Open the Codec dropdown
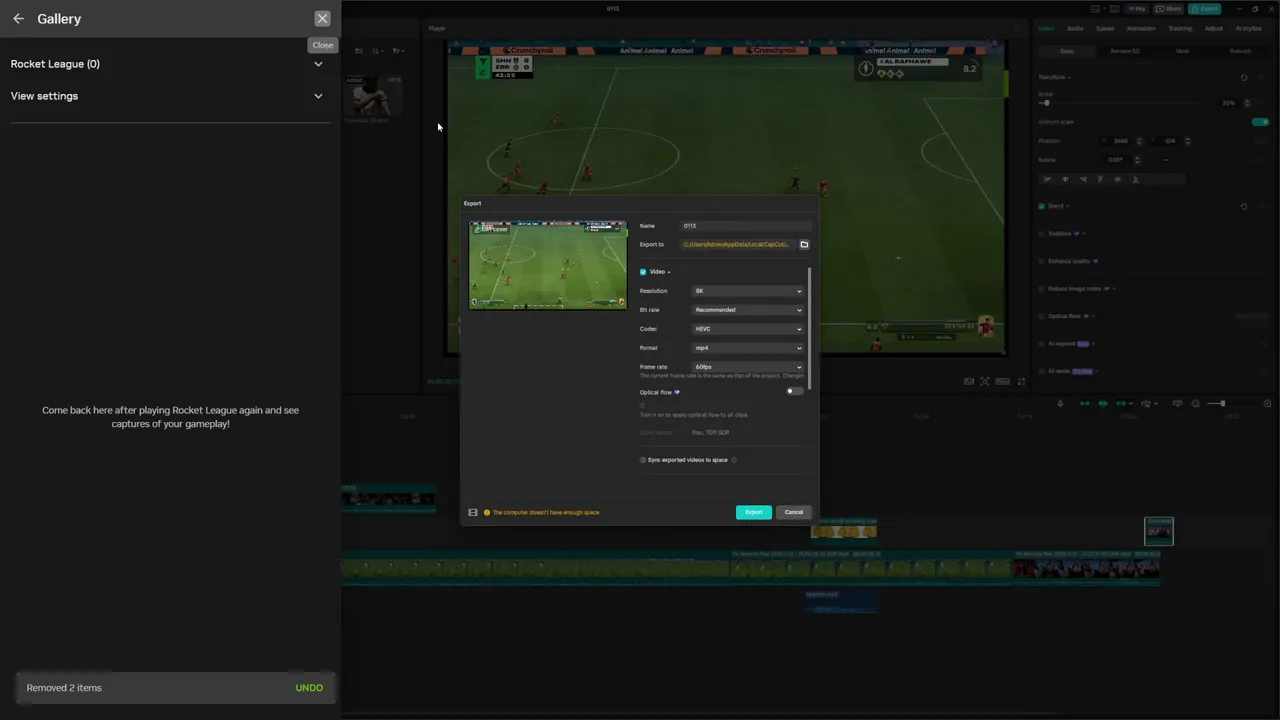1280x720 pixels. pos(748,329)
